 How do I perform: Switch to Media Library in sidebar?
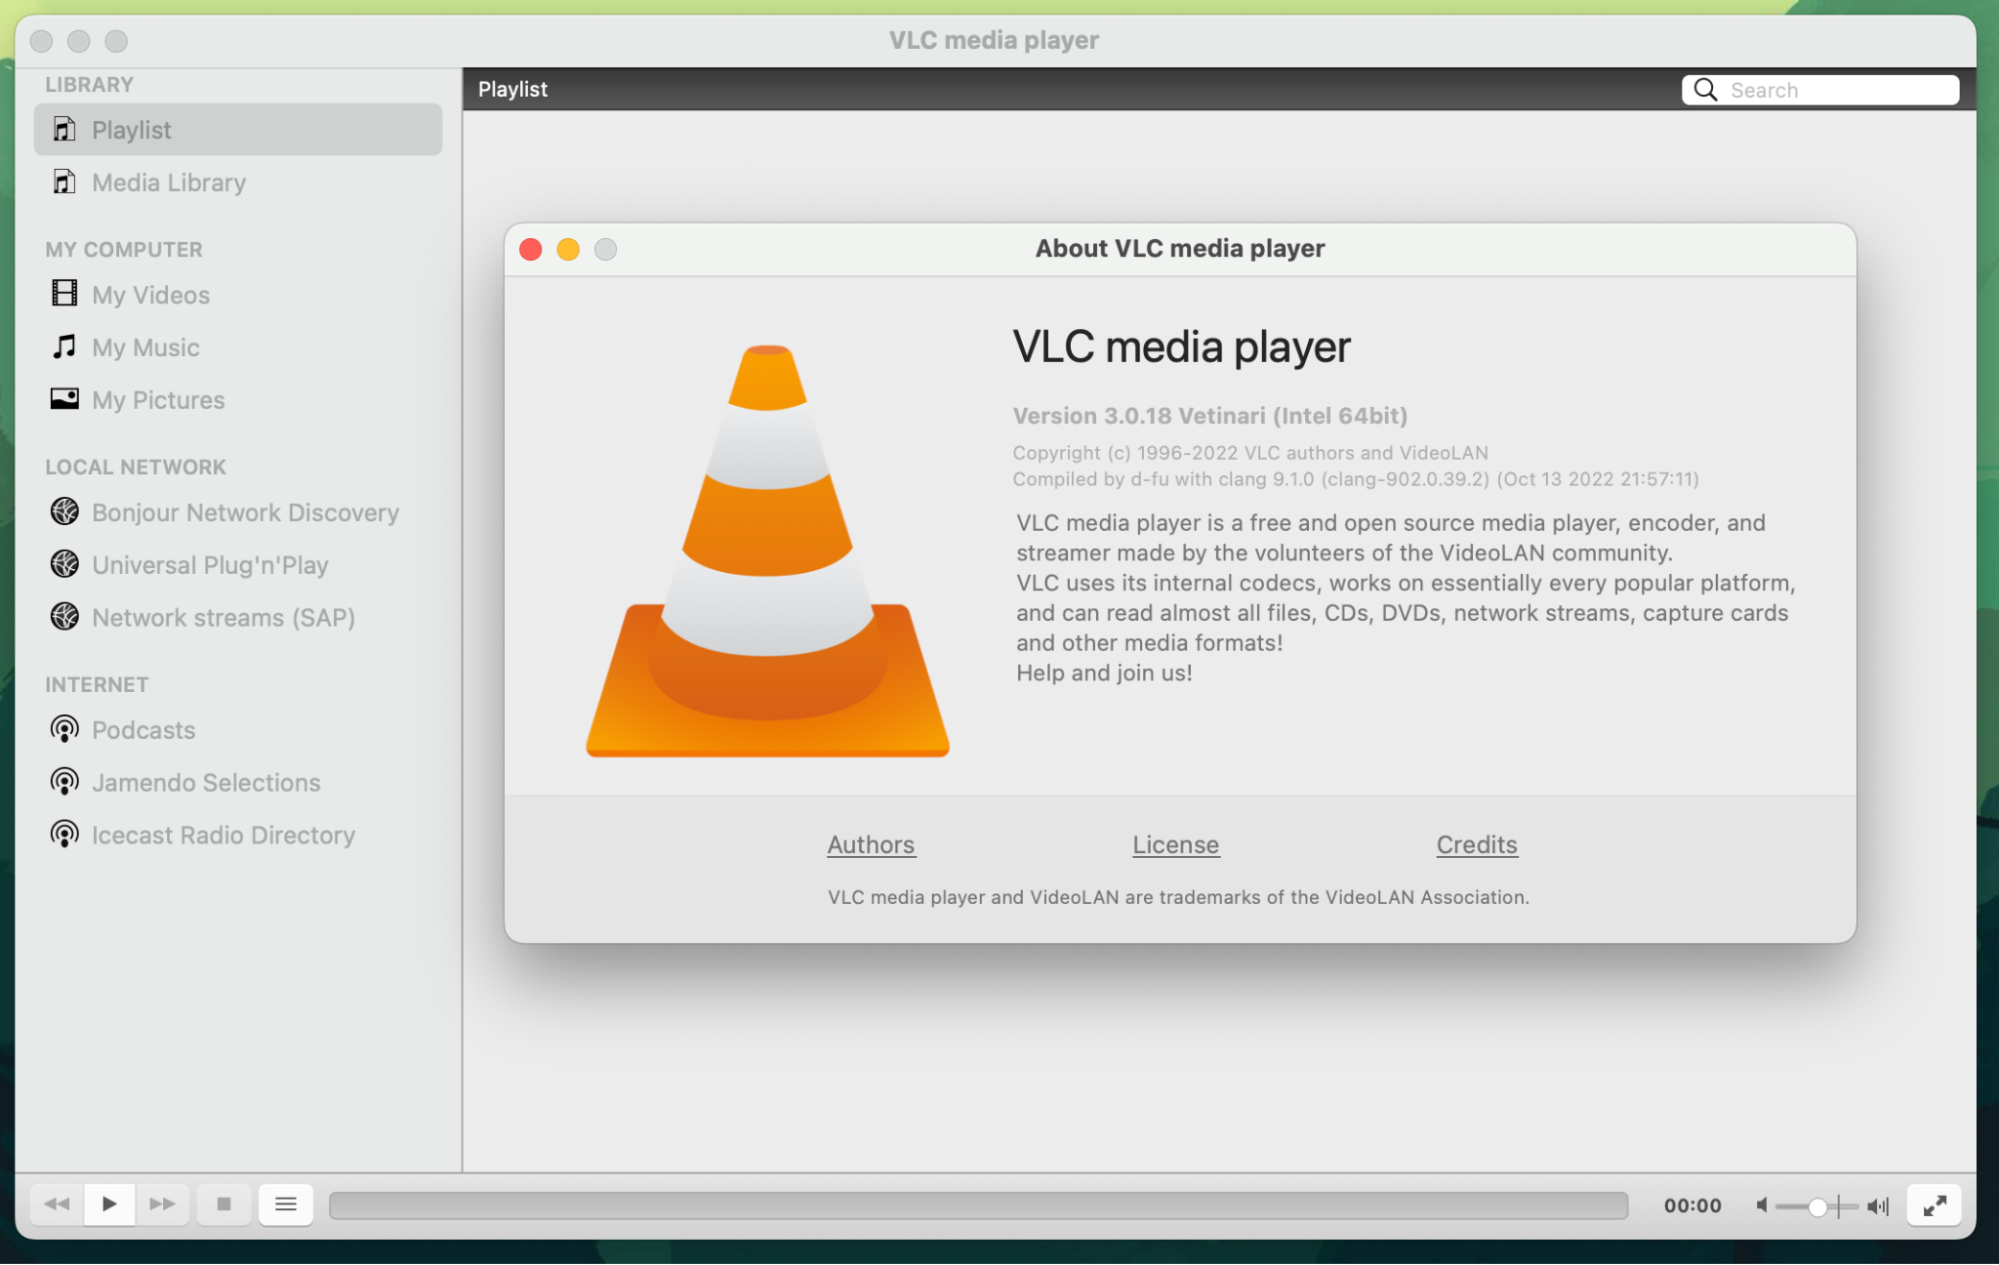[x=168, y=182]
